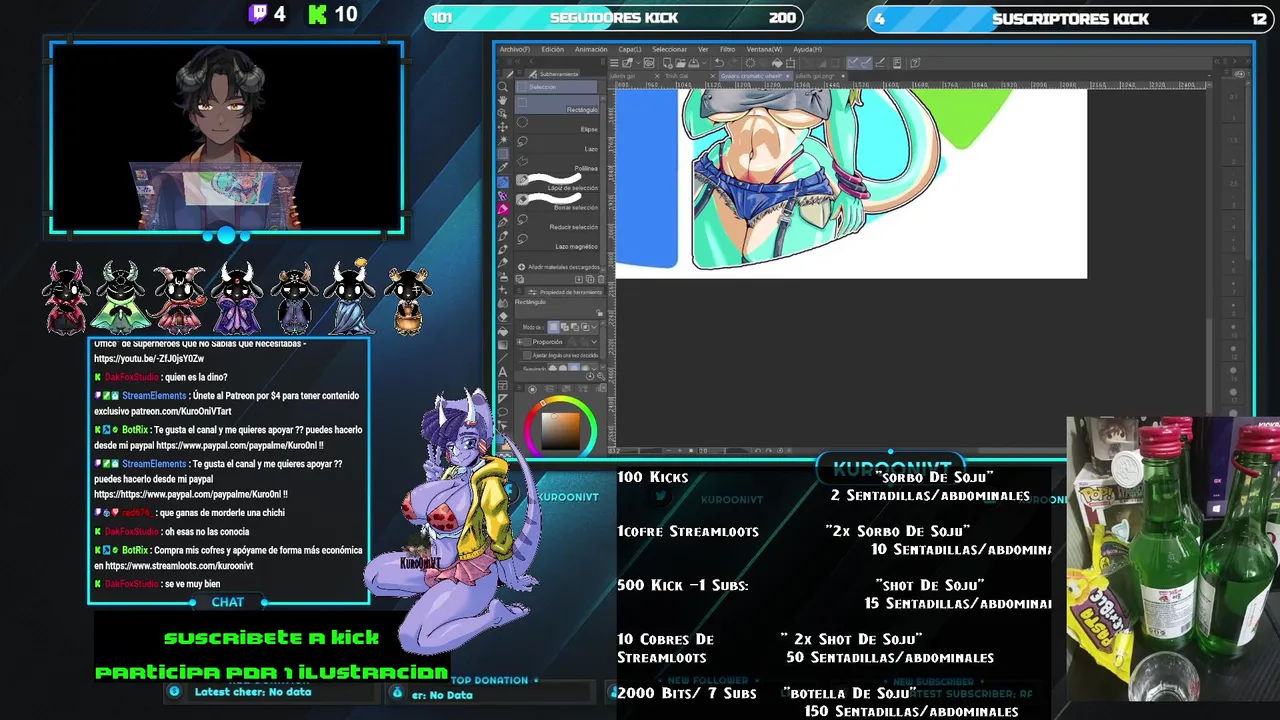Switch to the julieth gal.png tab
Viewport: 1280px width, 720px height.
pyautogui.click(x=815, y=75)
